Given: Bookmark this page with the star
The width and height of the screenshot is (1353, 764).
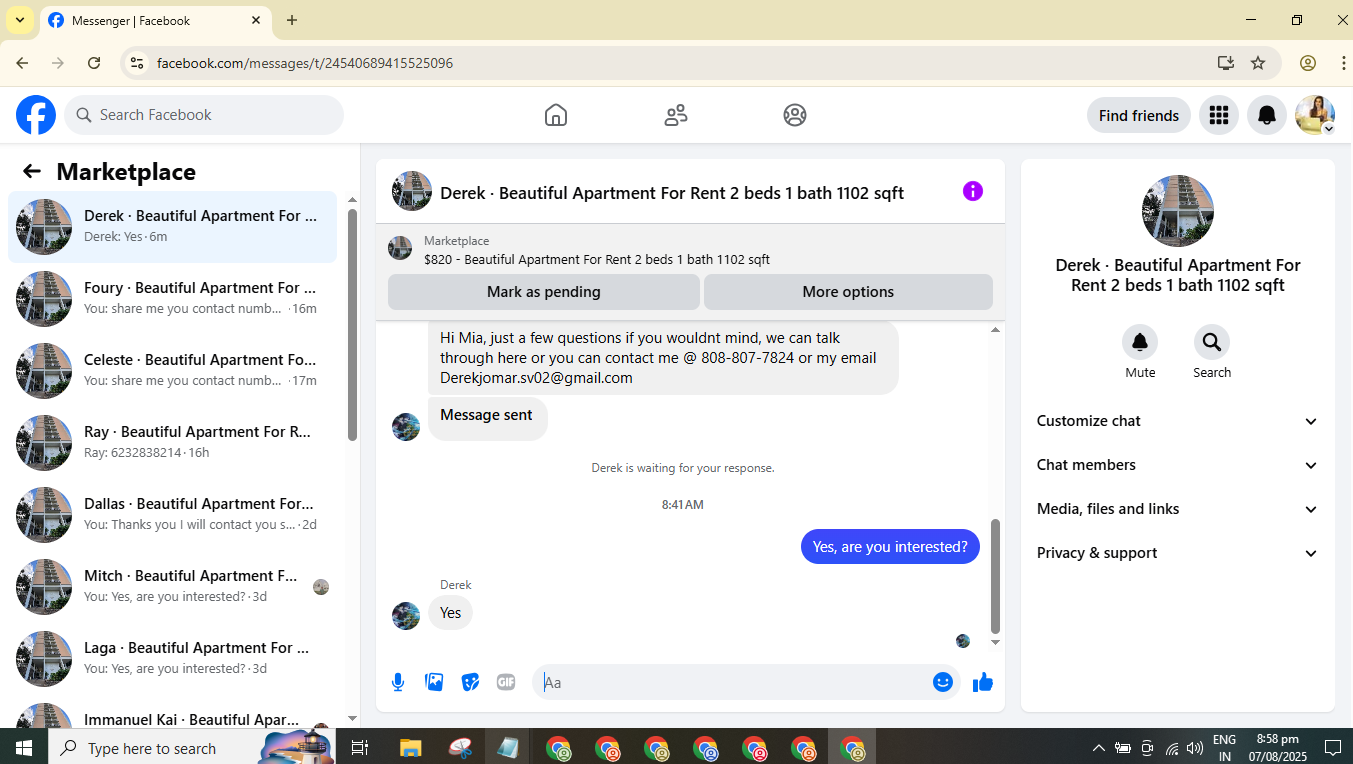Looking at the screenshot, I should pos(1258,63).
